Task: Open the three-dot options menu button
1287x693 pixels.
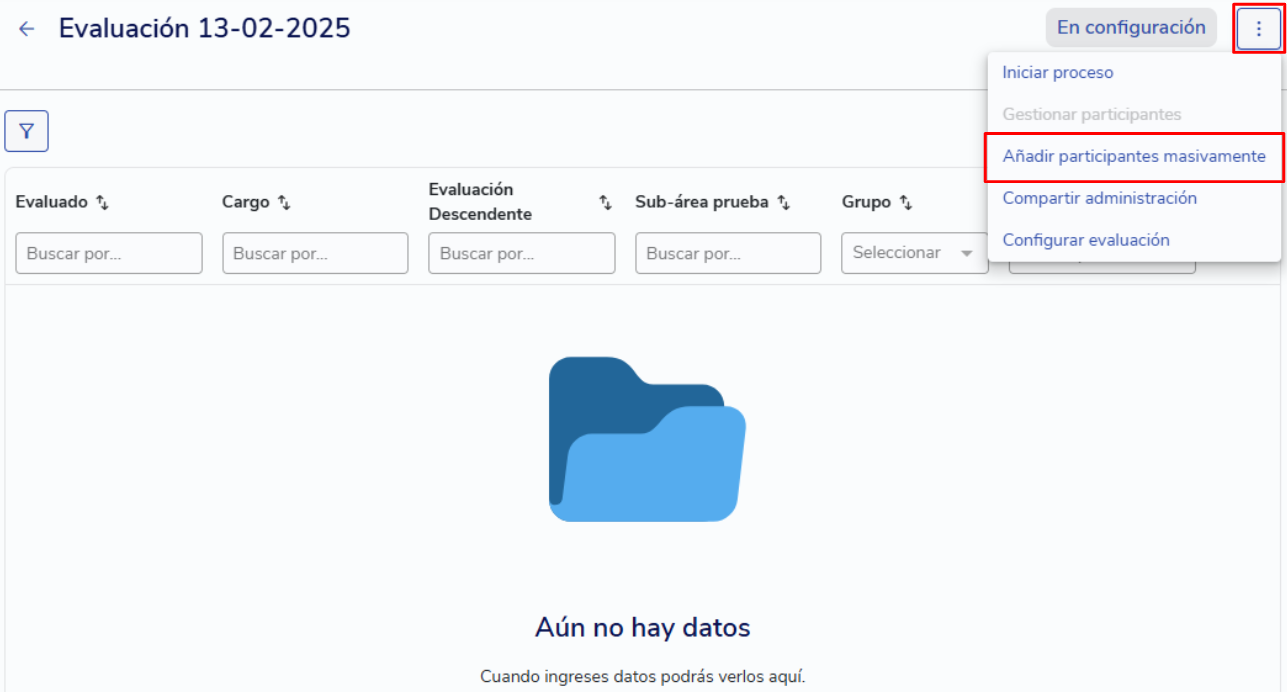Action: pyautogui.click(x=1257, y=29)
